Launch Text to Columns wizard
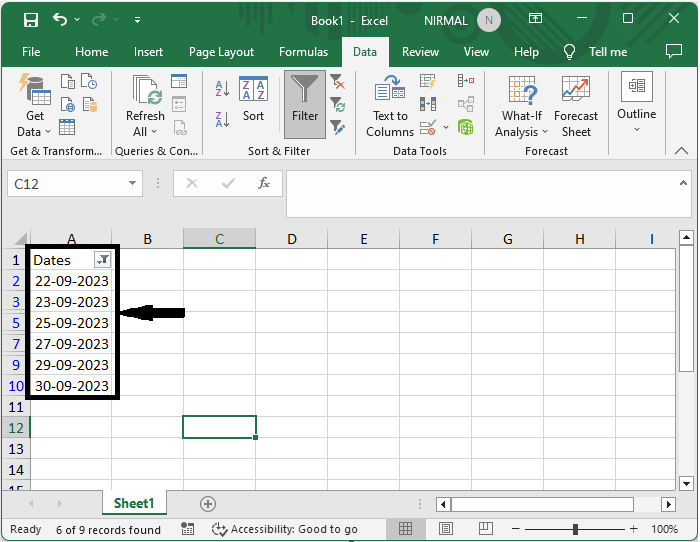Screen dimensions: 700x542 point(390,105)
